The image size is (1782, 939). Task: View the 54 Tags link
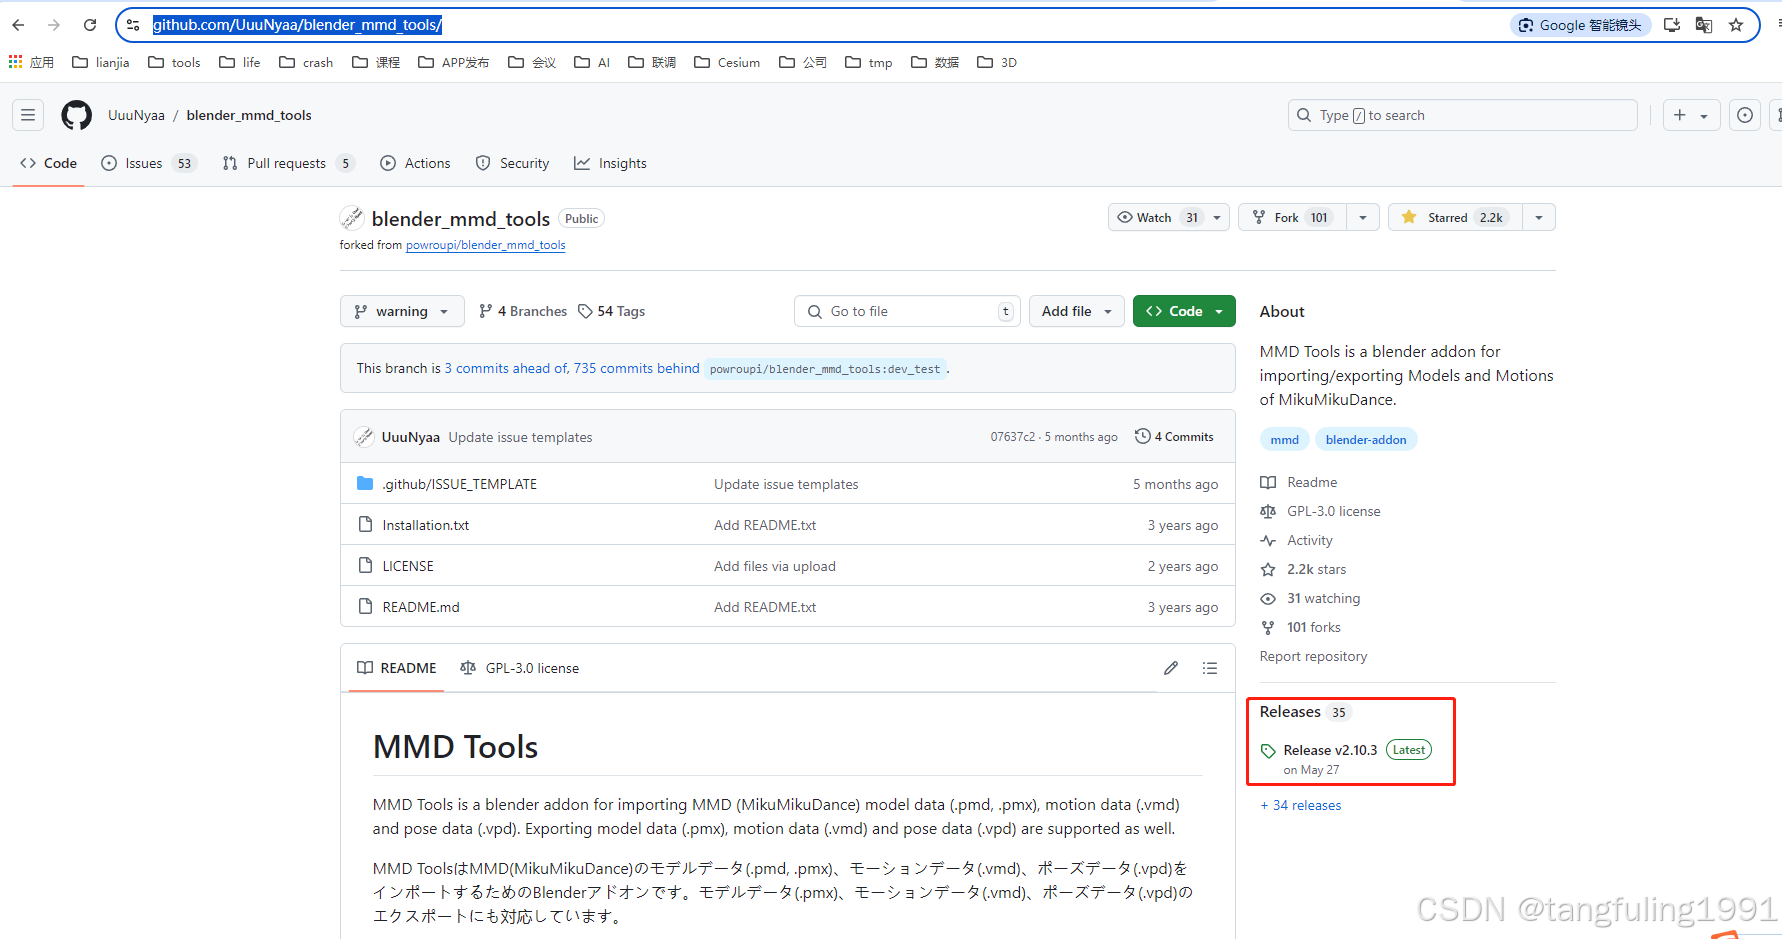point(612,311)
